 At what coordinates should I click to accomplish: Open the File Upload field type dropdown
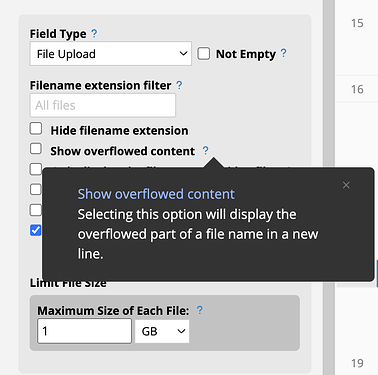(111, 54)
